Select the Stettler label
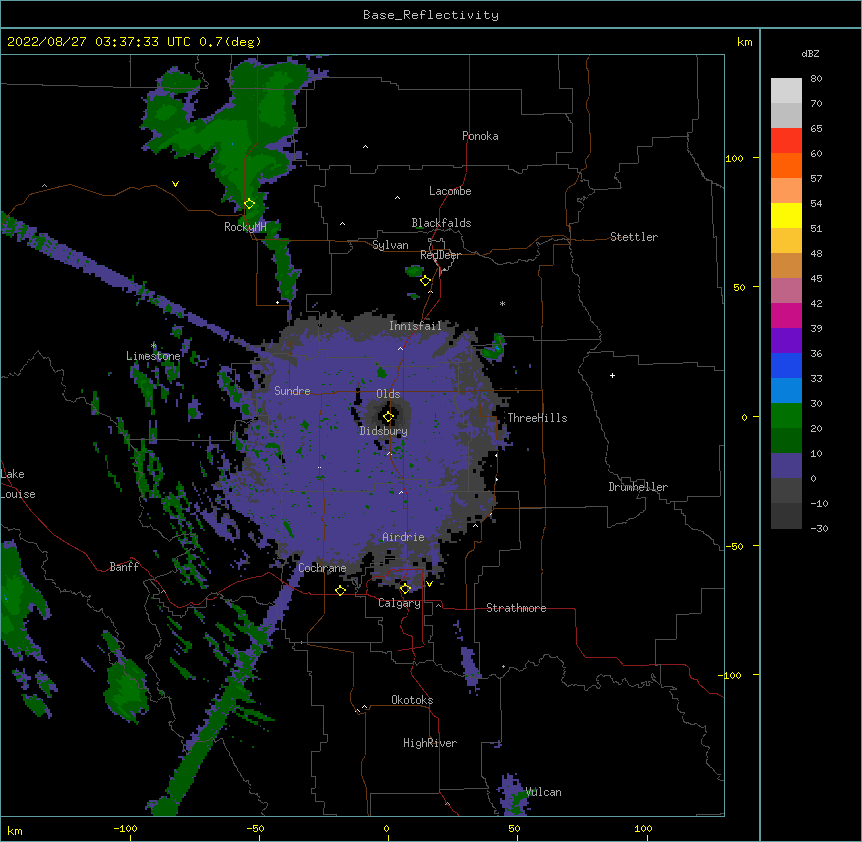Viewport: 862px width, 842px height. pos(634,237)
